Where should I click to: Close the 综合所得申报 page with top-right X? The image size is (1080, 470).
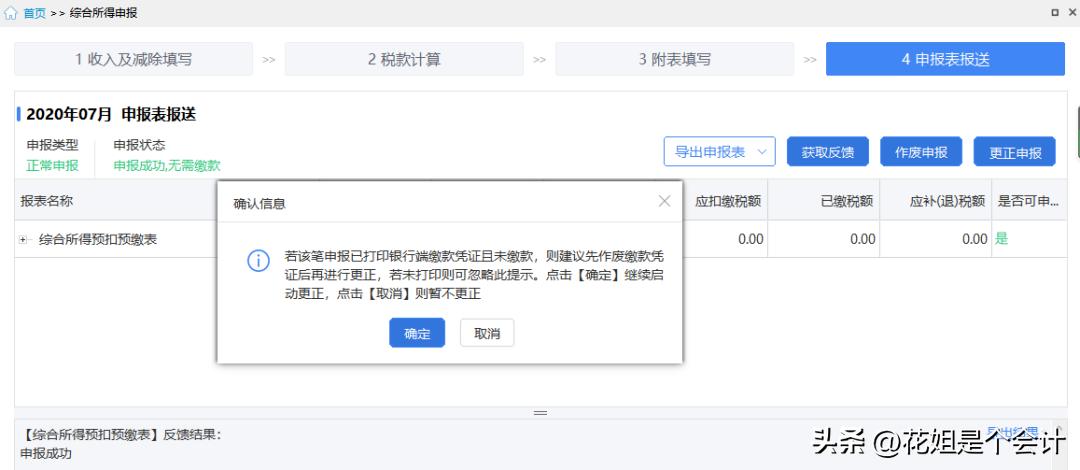(1070, 13)
